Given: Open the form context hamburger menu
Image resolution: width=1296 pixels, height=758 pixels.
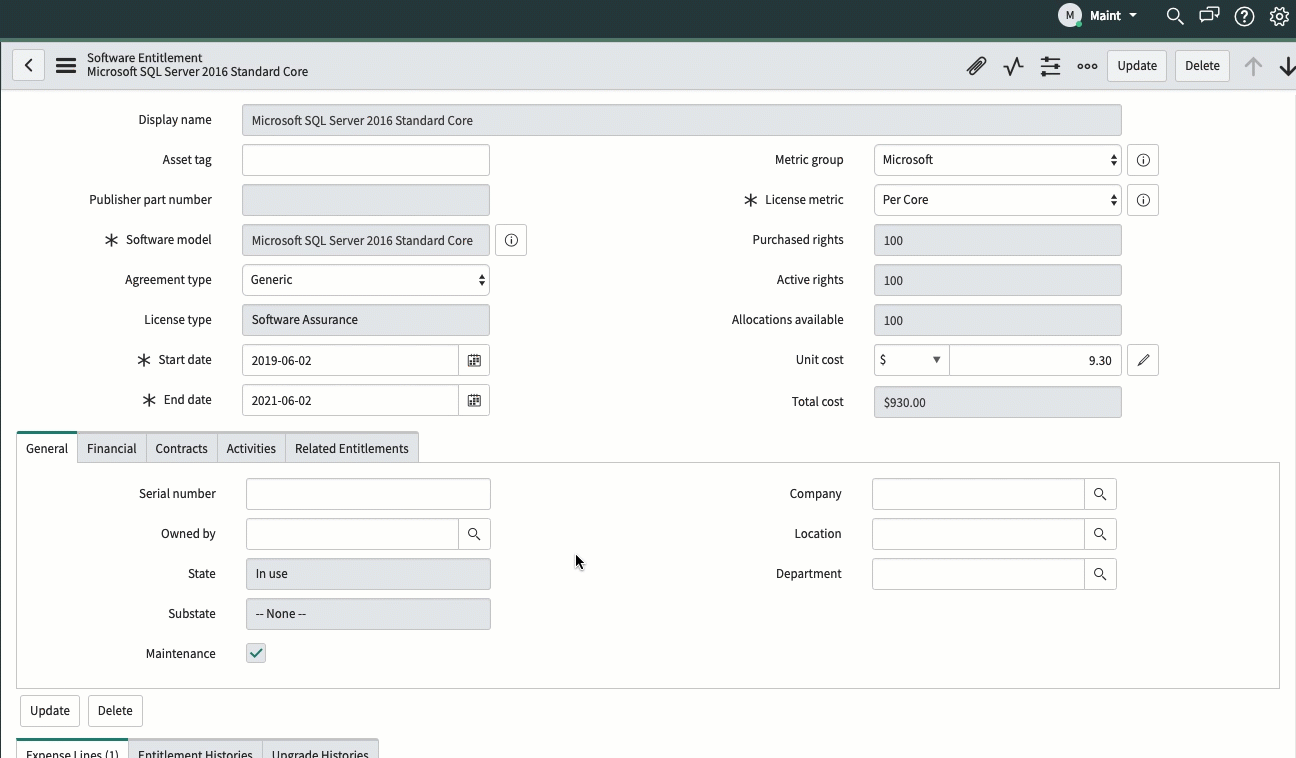Looking at the screenshot, I should coord(66,66).
